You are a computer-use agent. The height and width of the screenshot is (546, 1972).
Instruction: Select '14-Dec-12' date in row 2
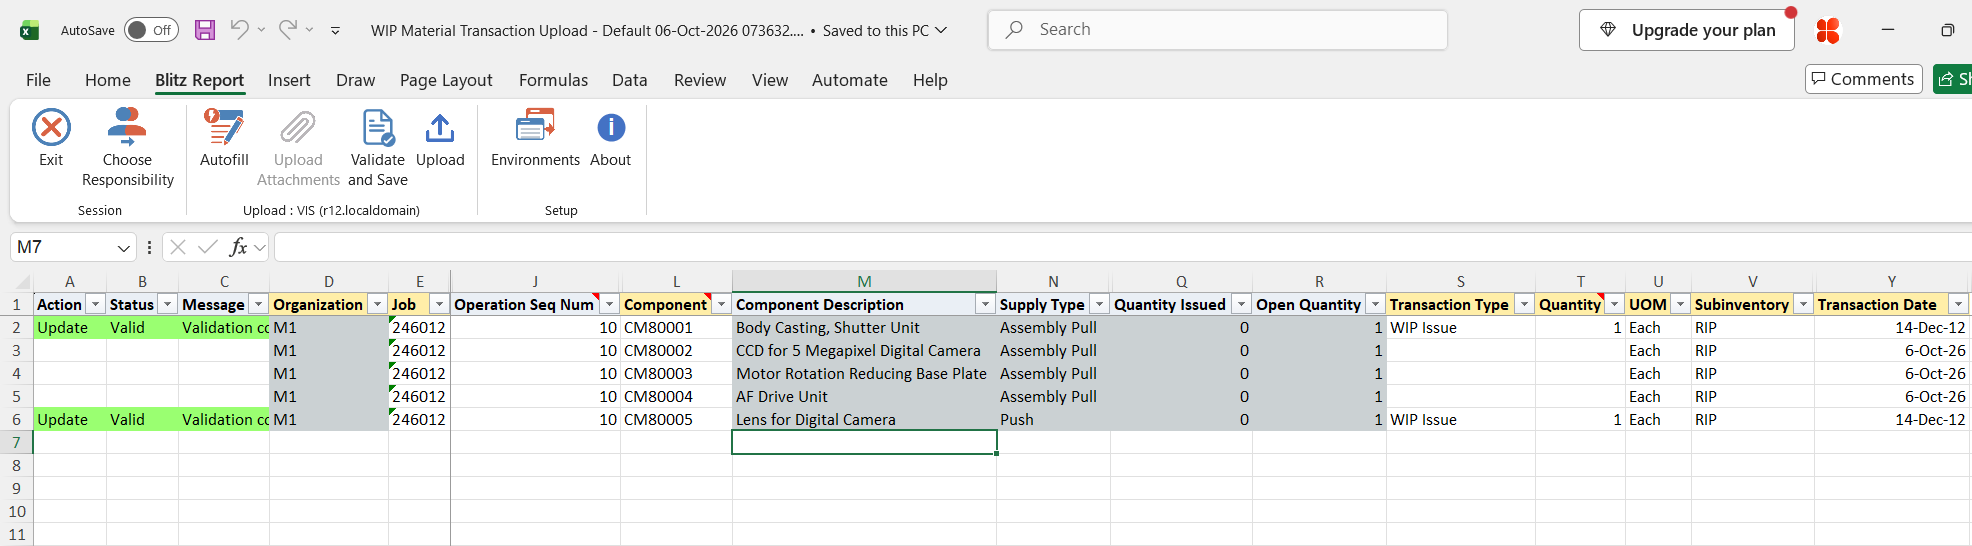1891,328
